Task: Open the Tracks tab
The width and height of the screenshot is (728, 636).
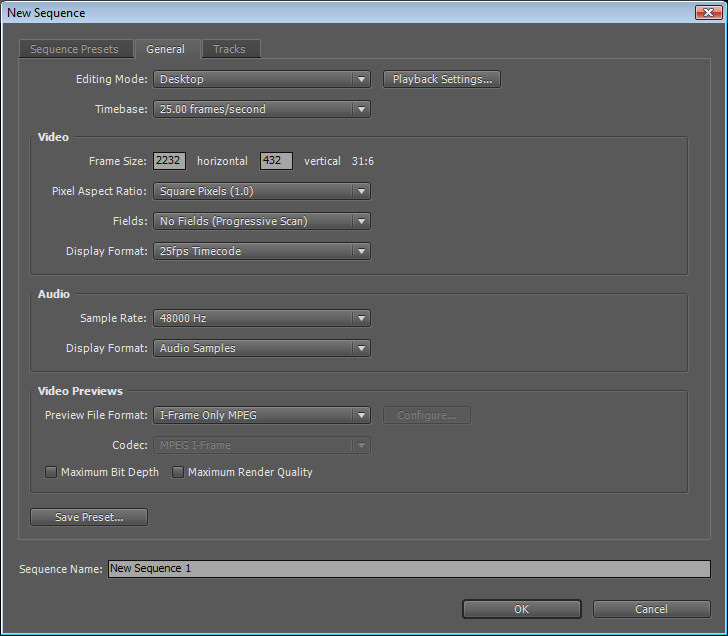Action: [x=229, y=49]
